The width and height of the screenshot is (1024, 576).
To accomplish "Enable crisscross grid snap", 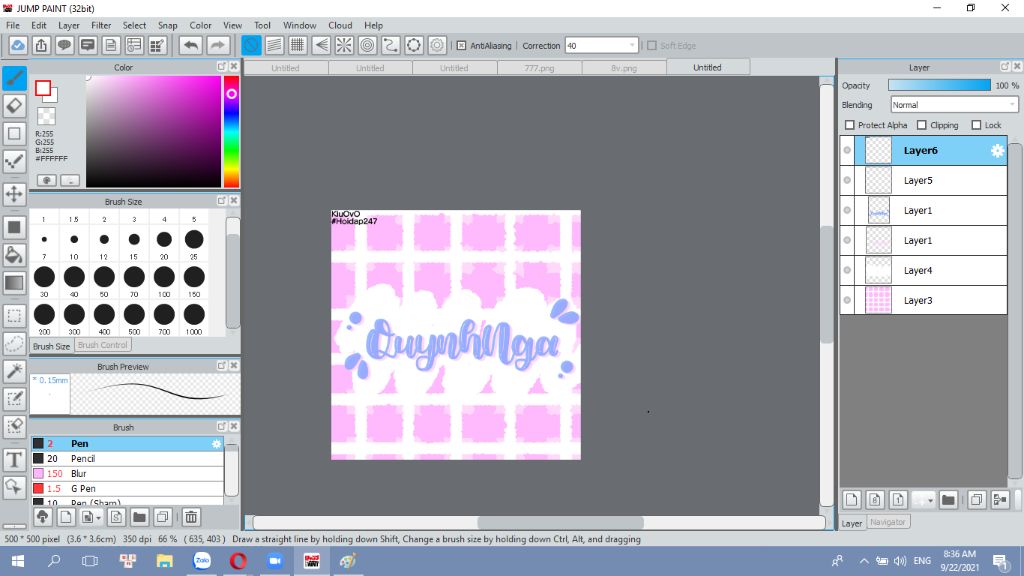I will coord(297,45).
